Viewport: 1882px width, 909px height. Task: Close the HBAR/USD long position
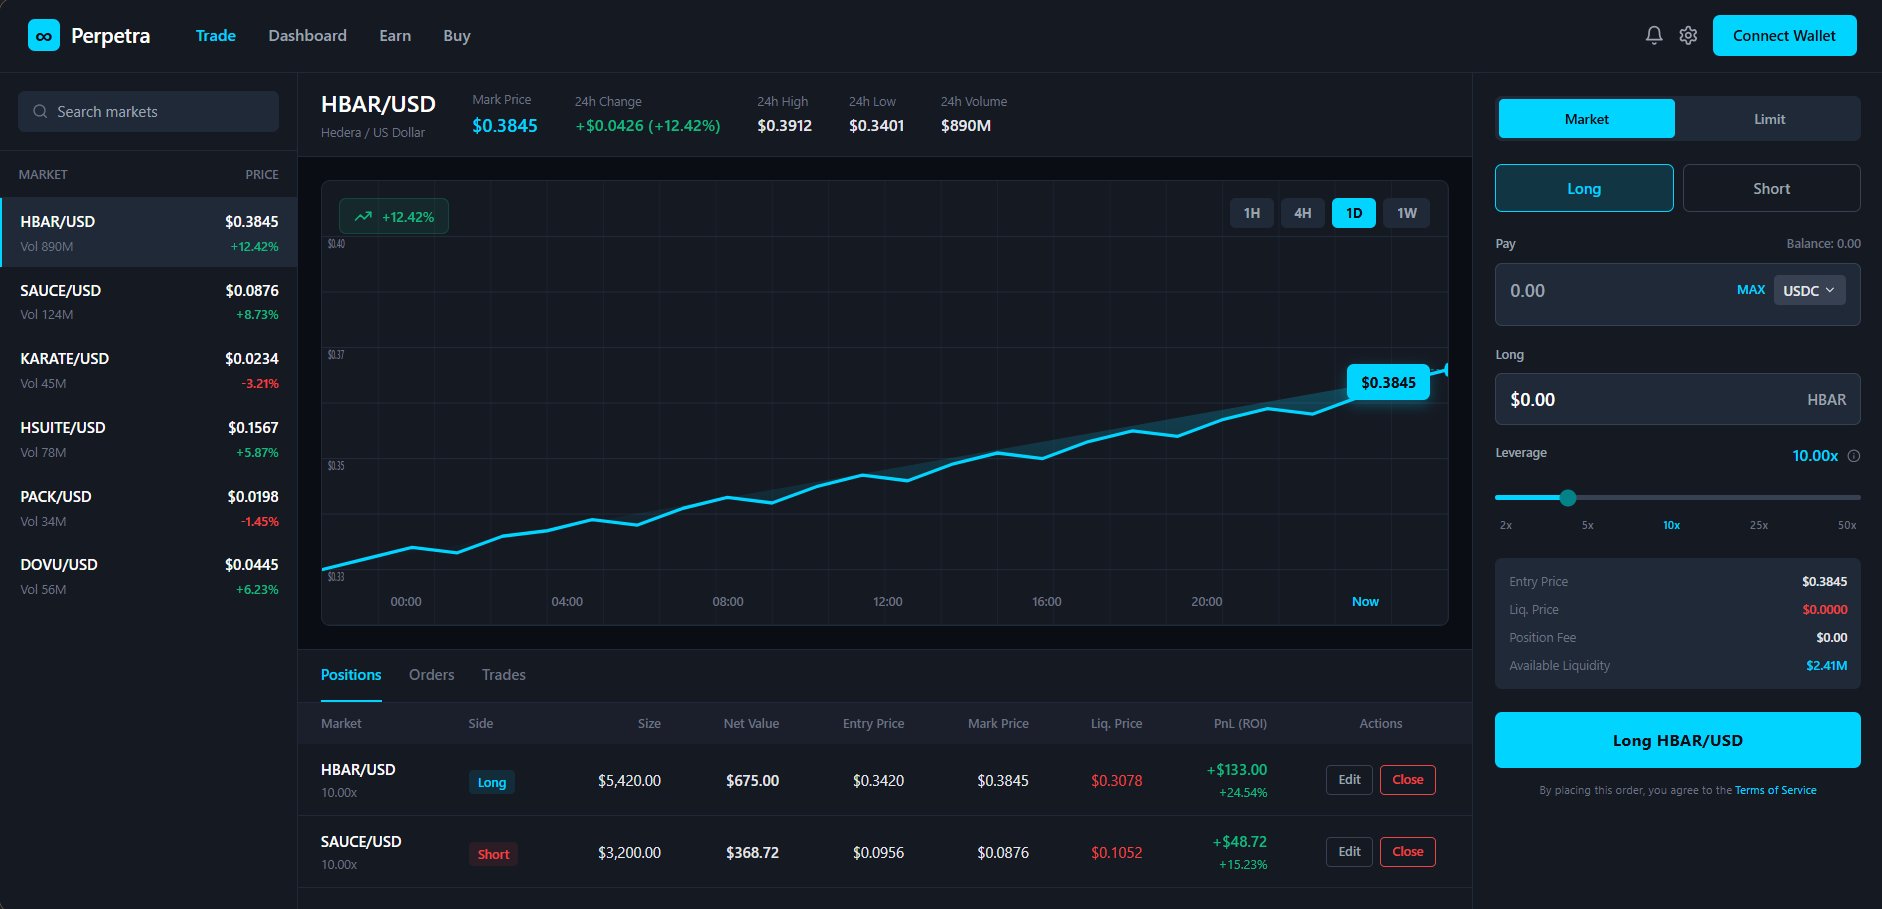pos(1407,780)
